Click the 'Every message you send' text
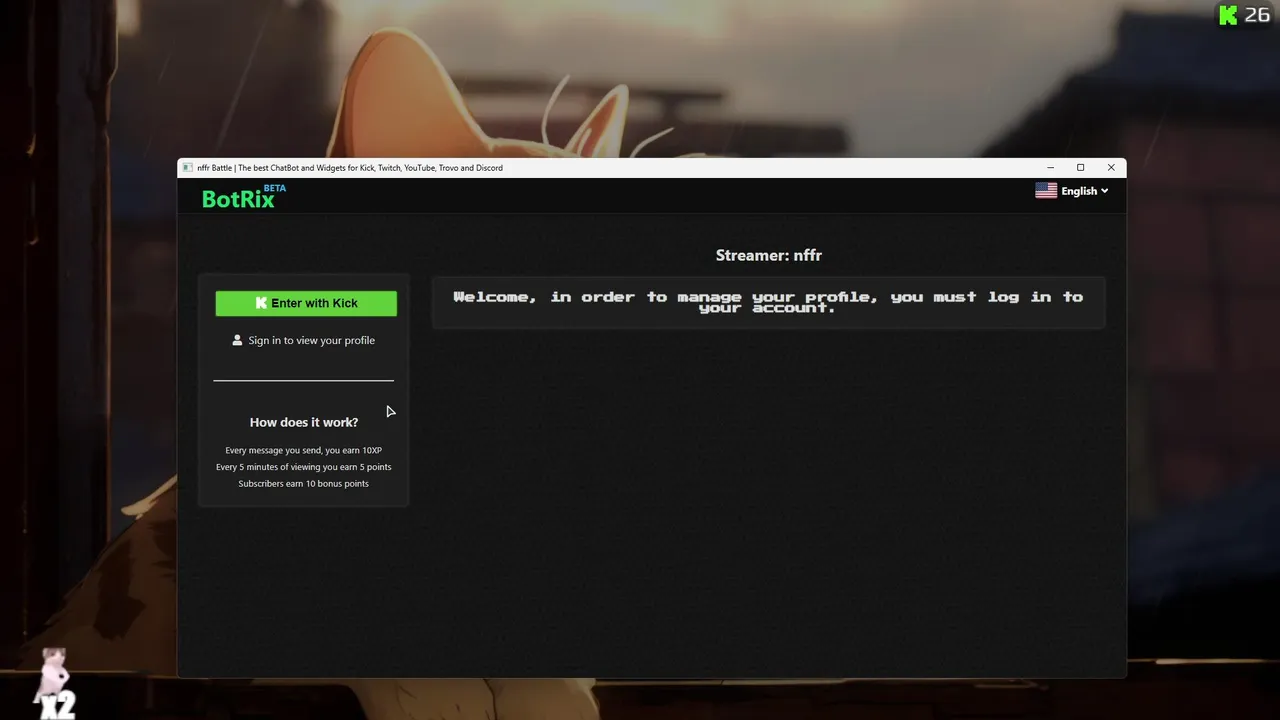 pyautogui.click(x=304, y=451)
